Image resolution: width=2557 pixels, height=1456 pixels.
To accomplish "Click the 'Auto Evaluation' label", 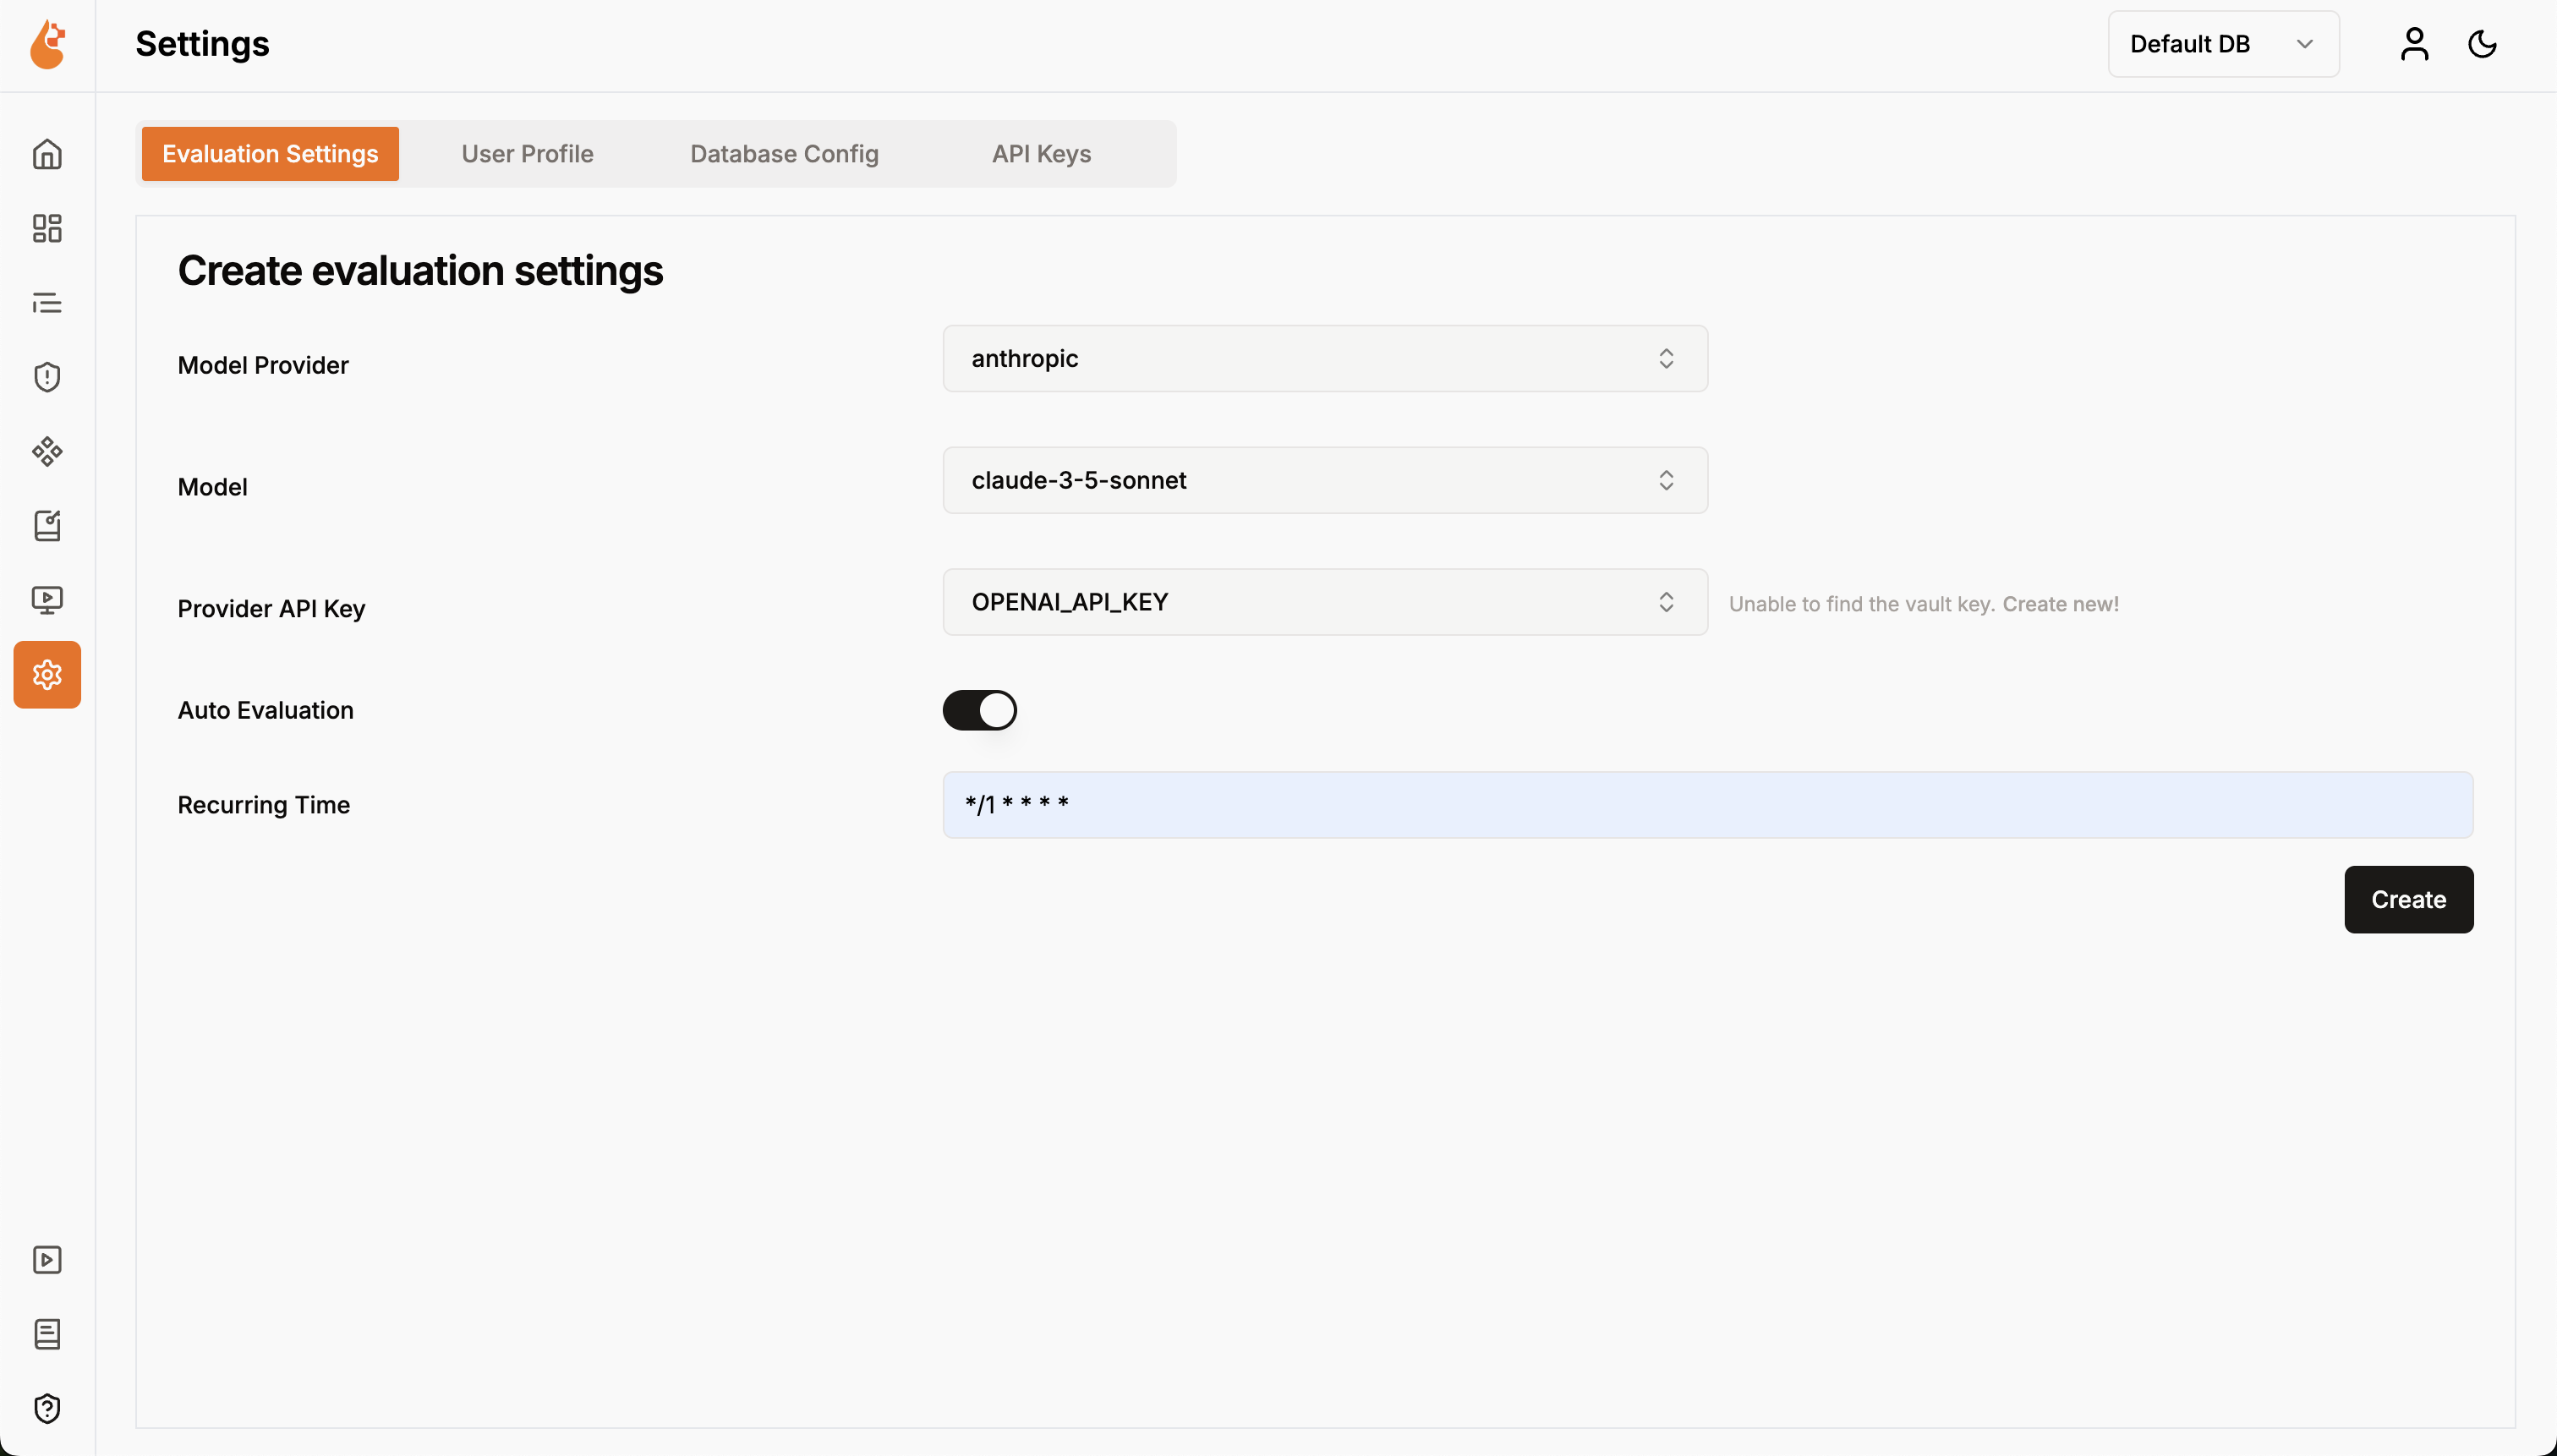I will (x=265, y=710).
